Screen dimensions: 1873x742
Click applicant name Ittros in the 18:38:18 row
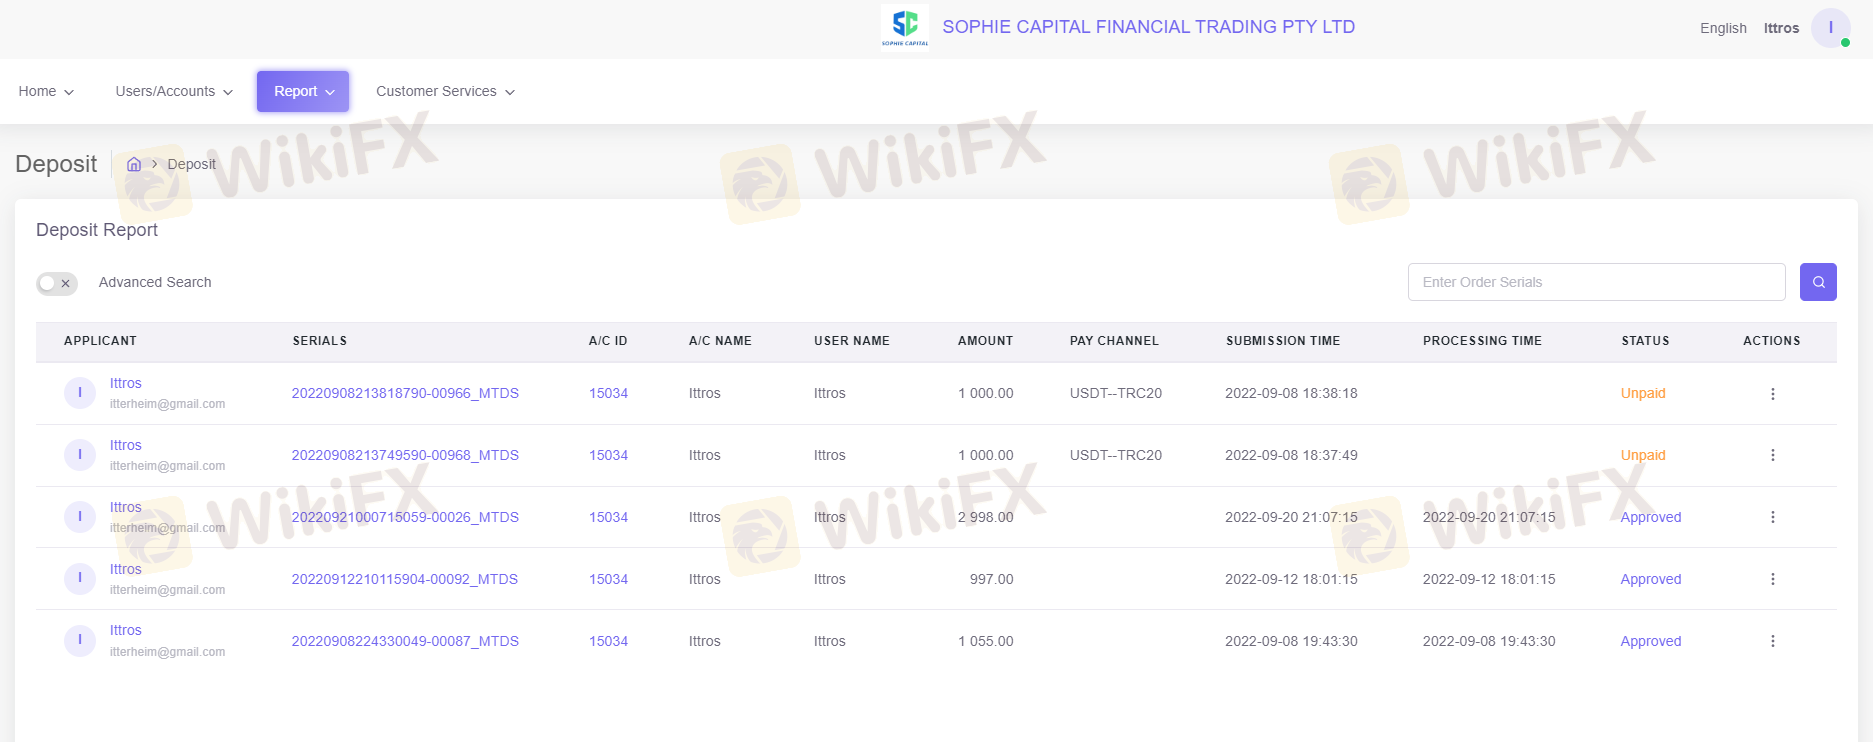(126, 383)
